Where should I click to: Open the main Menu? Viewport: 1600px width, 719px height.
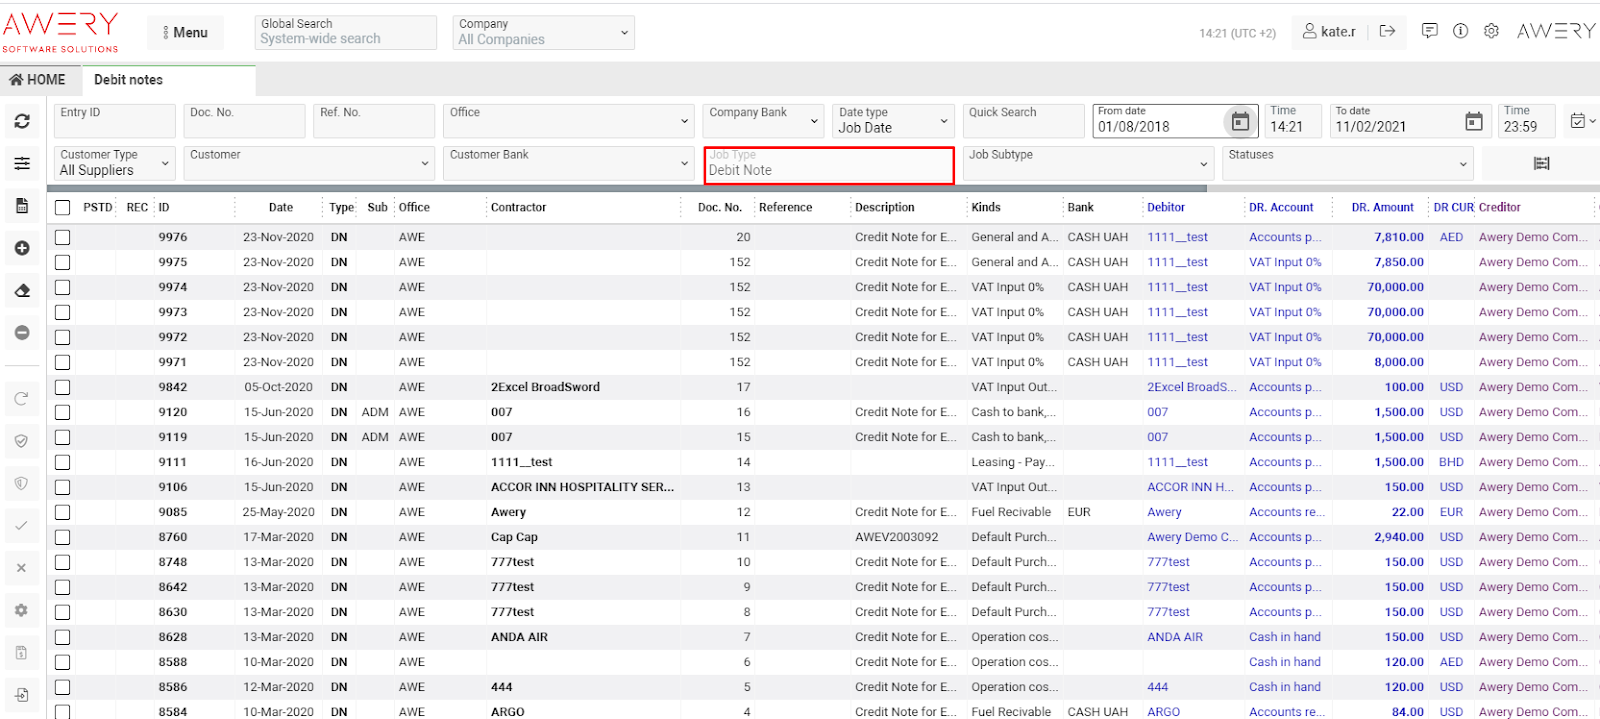186,32
